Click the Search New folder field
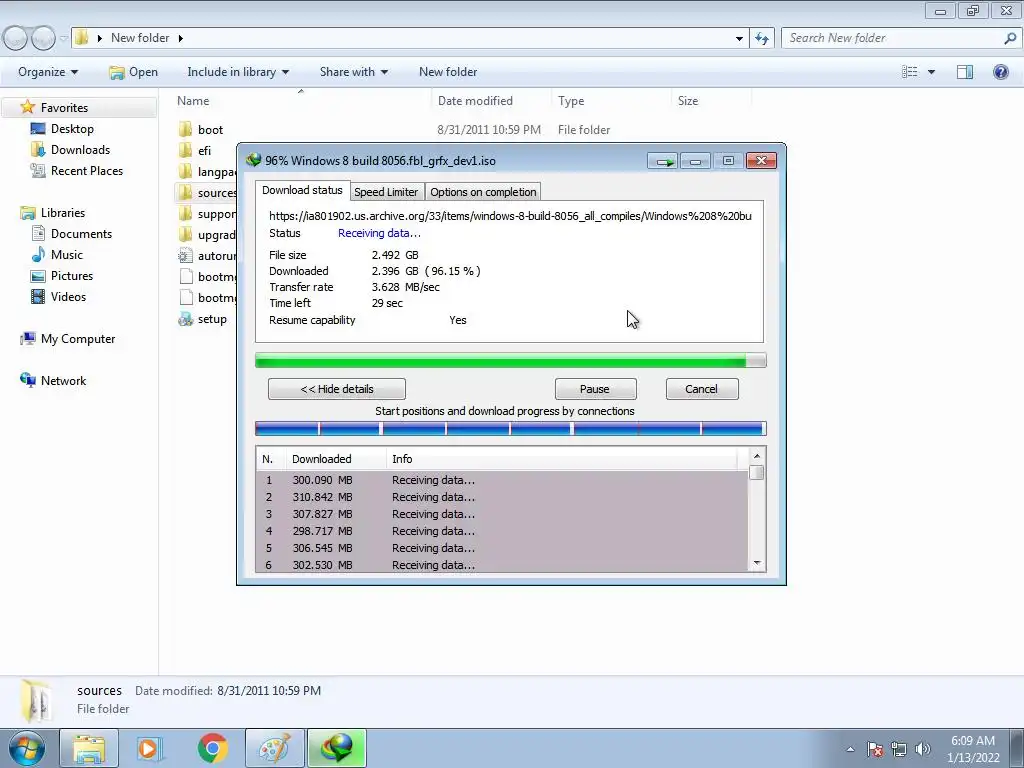This screenshot has height=768, width=1024. 895,38
